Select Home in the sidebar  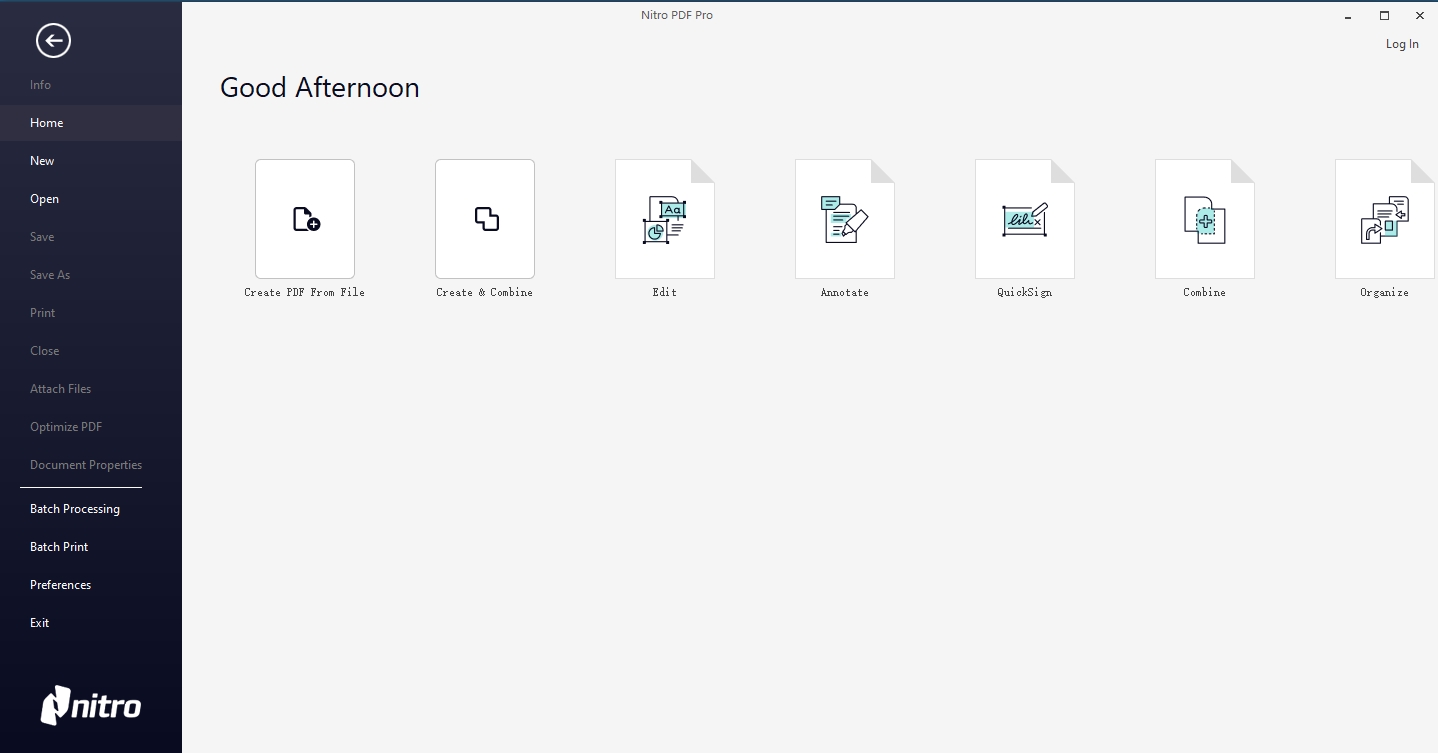47,123
